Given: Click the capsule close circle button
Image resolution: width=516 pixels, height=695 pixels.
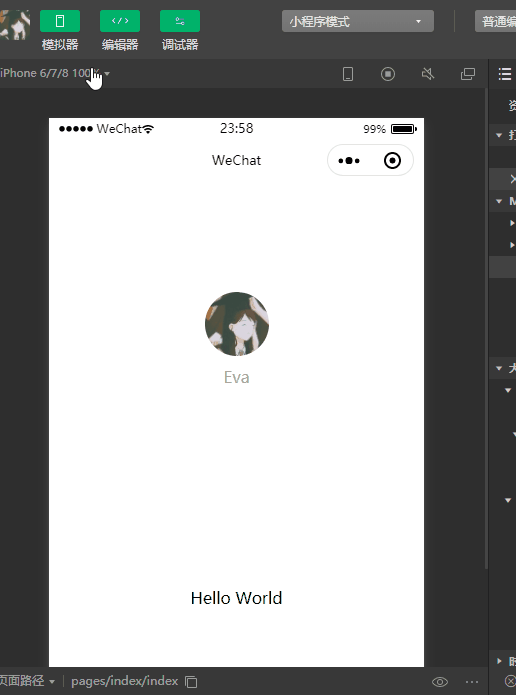Looking at the screenshot, I should tap(392, 160).
